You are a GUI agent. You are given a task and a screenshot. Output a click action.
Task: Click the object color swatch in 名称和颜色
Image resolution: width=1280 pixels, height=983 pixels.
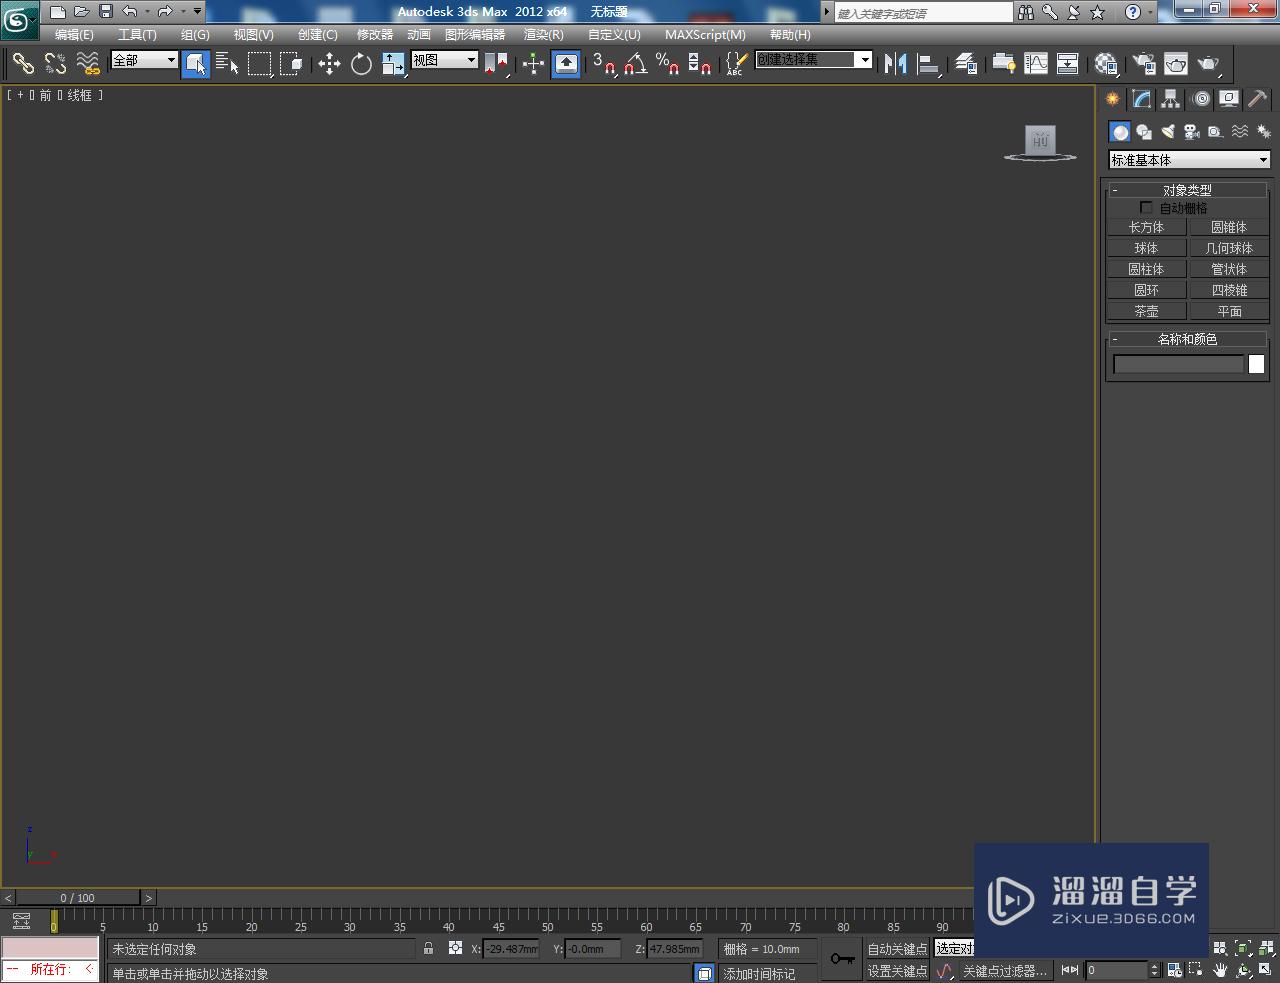(1256, 364)
